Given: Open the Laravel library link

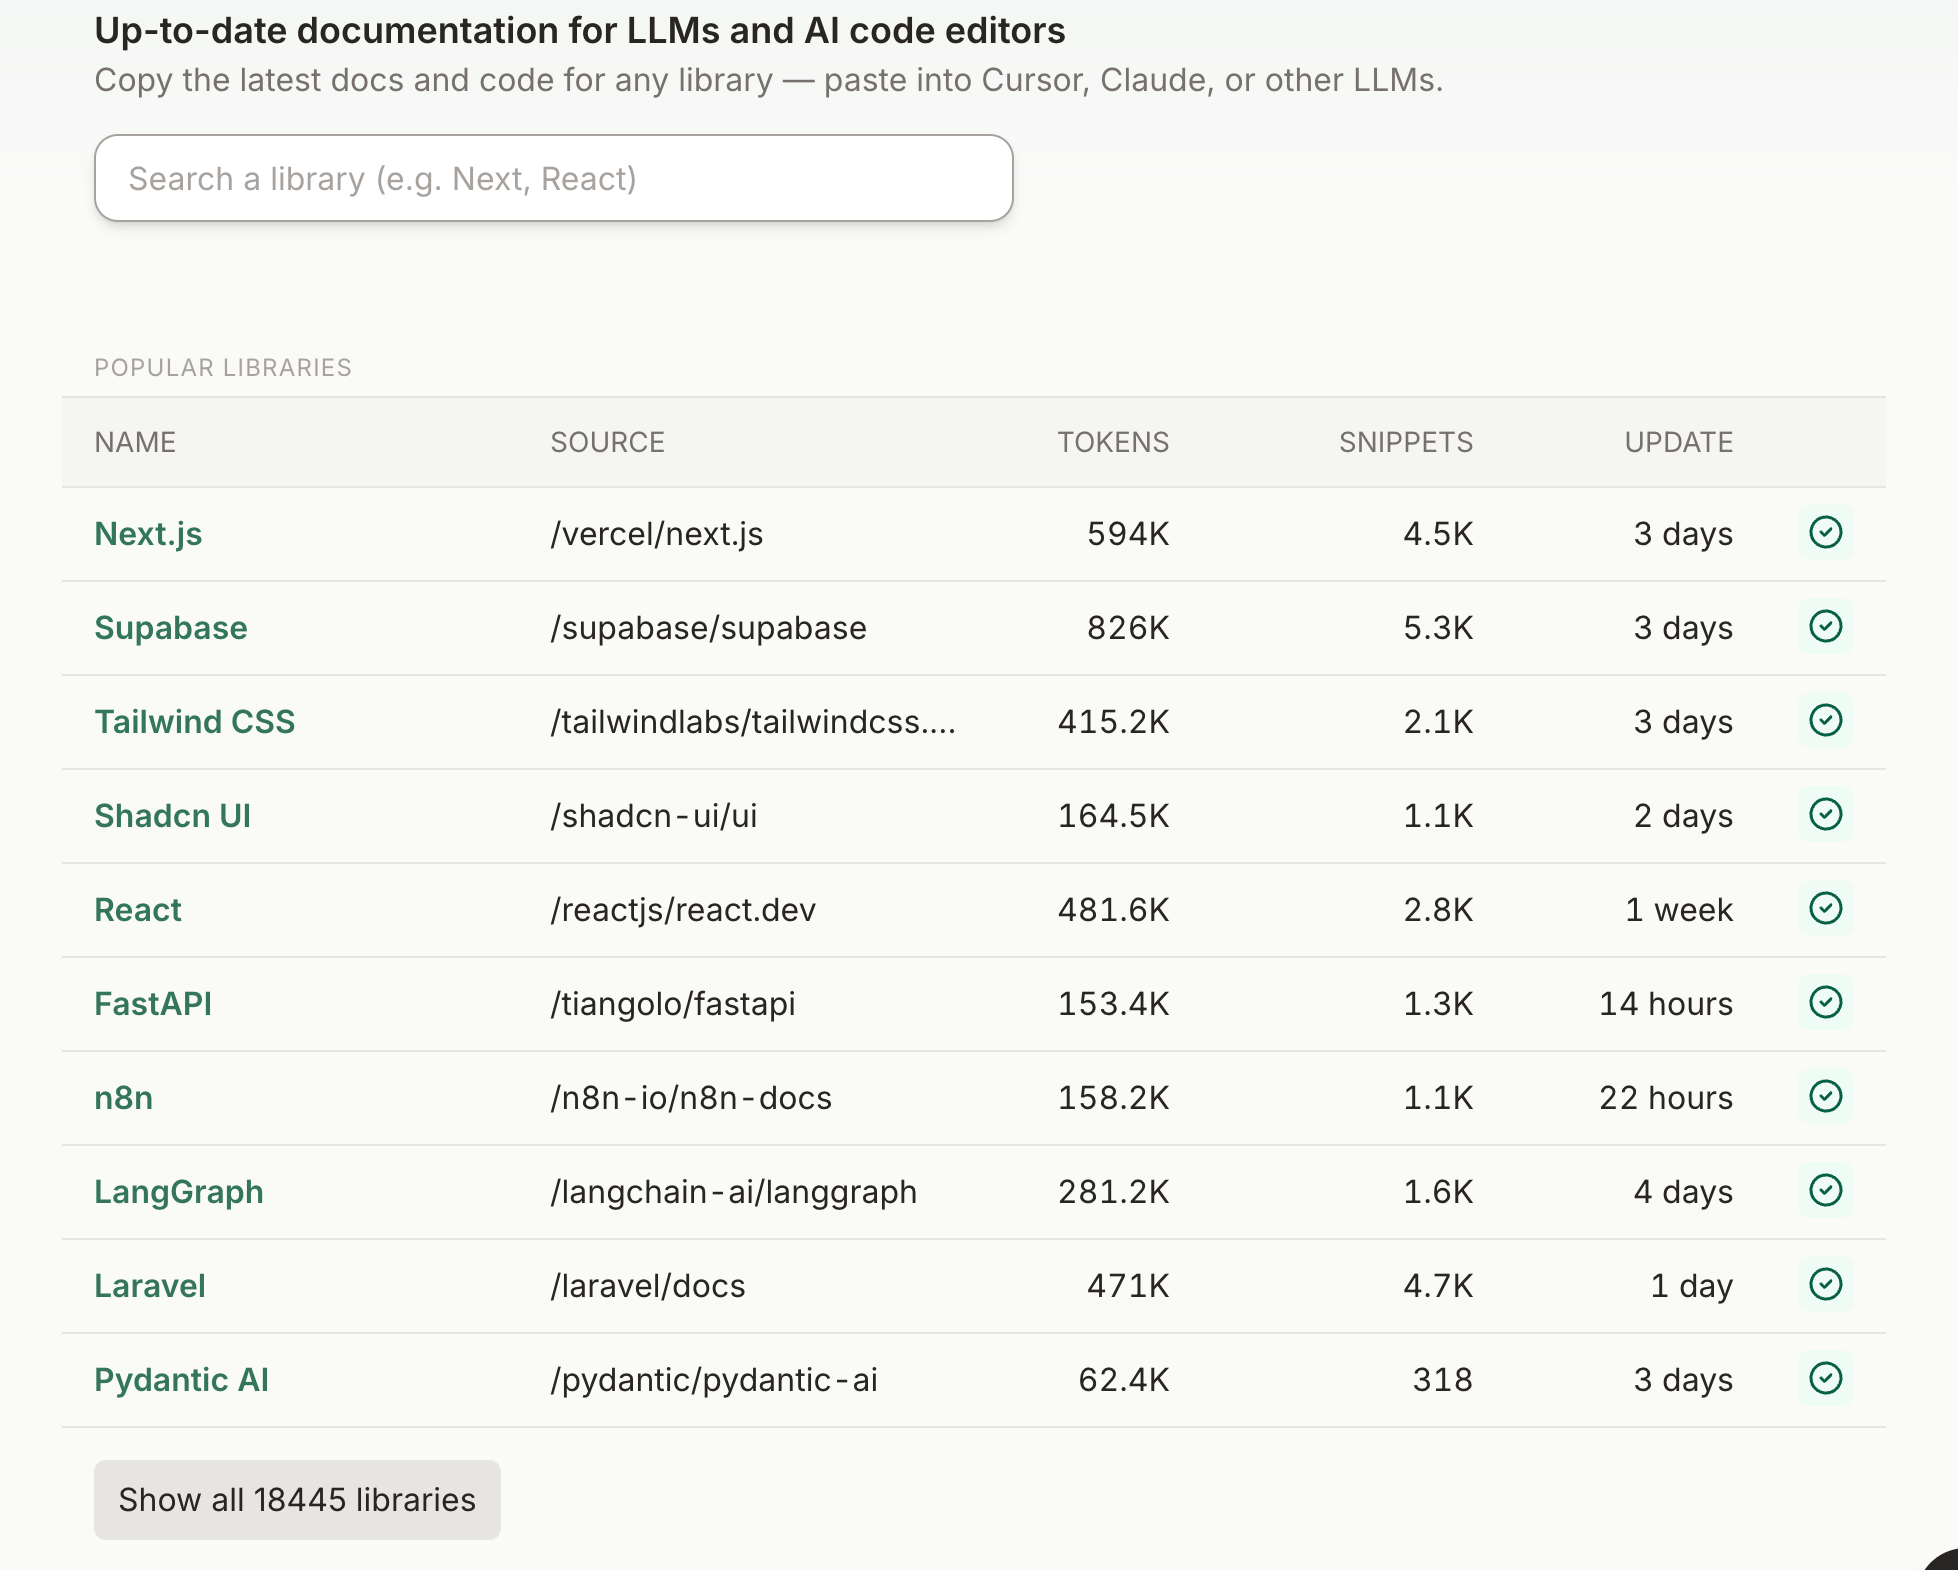Looking at the screenshot, I should (150, 1286).
